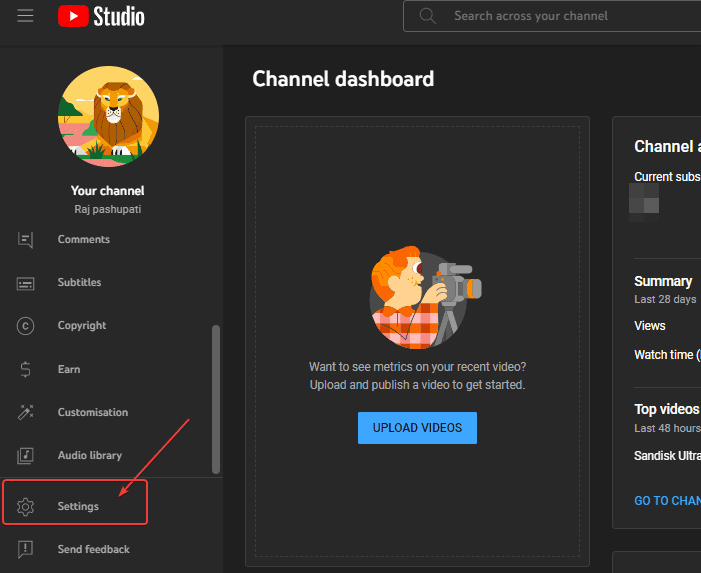Click the search magnifier icon
This screenshot has width=701, height=573.
pos(427,16)
